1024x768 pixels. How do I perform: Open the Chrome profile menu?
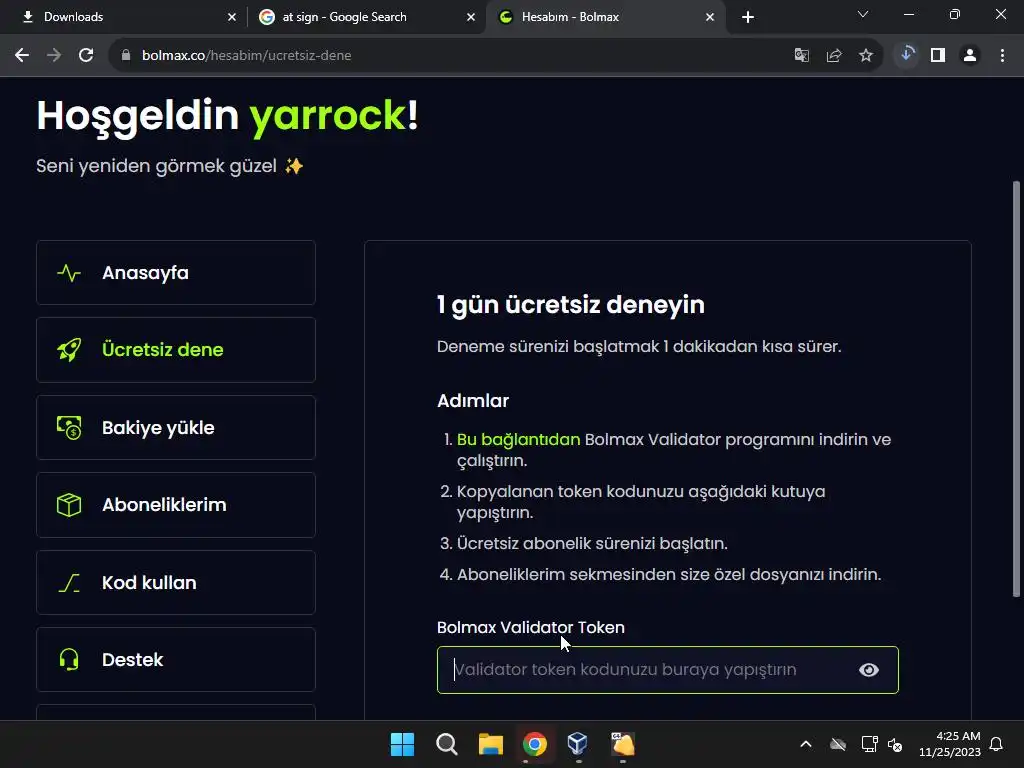[970, 56]
